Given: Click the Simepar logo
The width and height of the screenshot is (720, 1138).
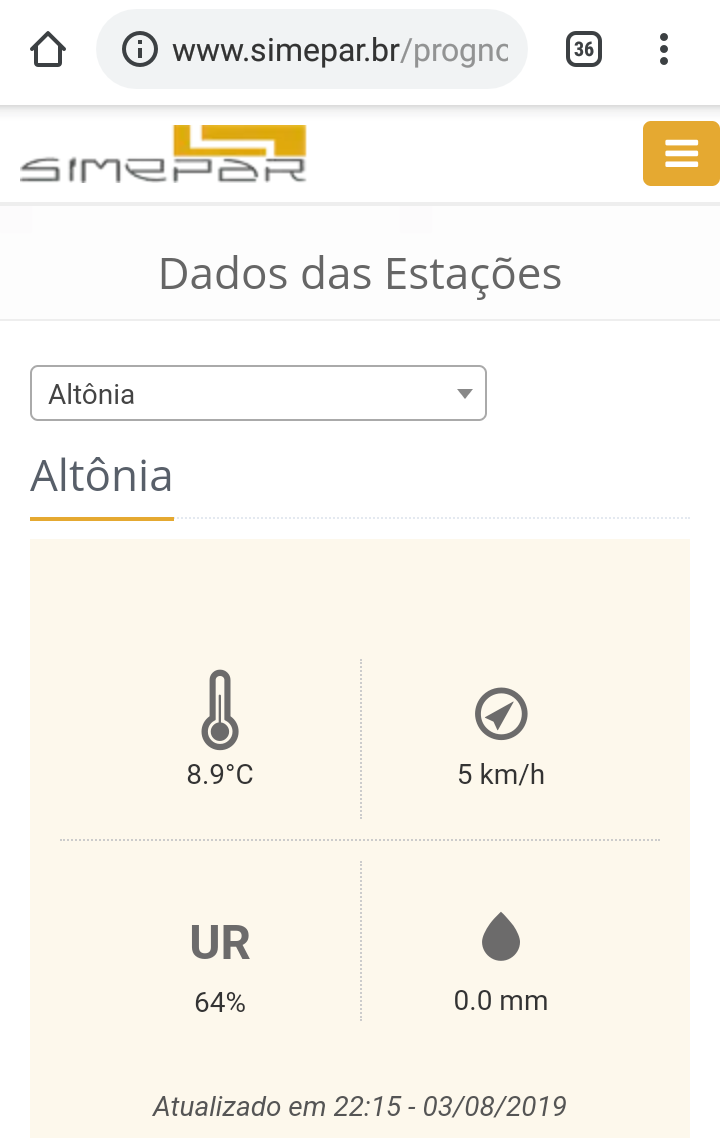Looking at the screenshot, I should point(163,153).
